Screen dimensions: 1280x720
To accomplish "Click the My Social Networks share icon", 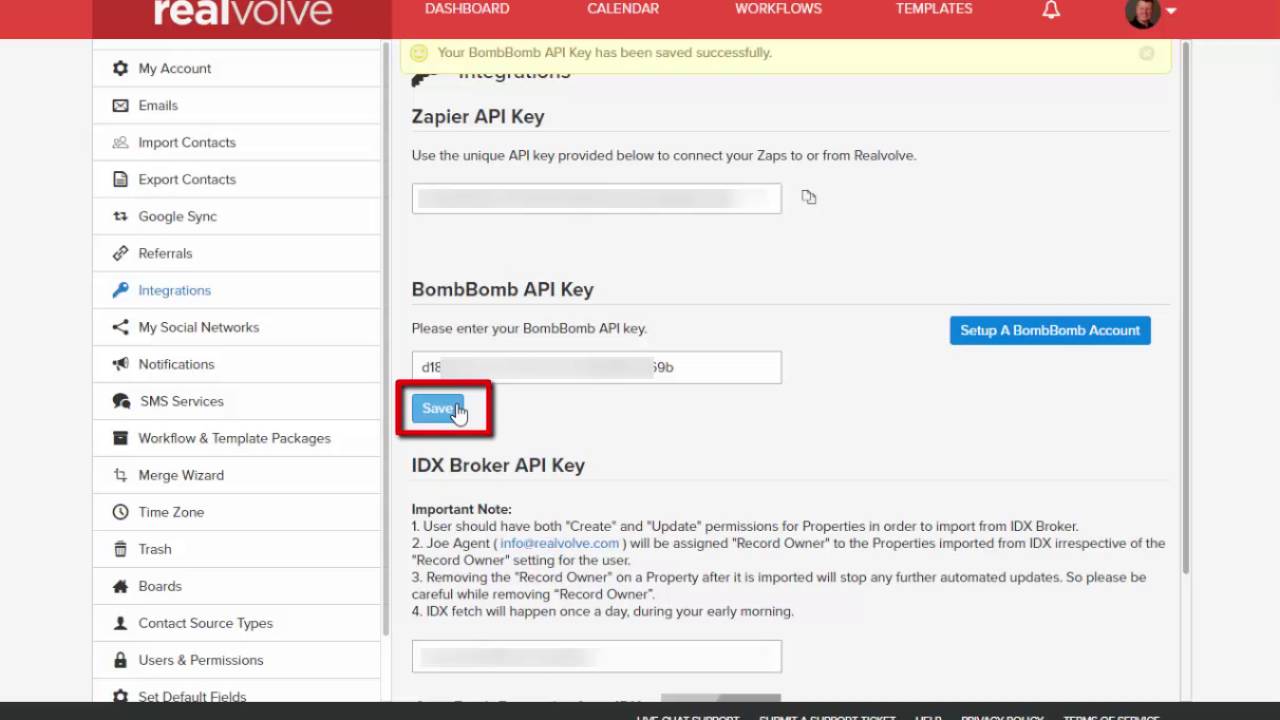I will tap(120, 327).
